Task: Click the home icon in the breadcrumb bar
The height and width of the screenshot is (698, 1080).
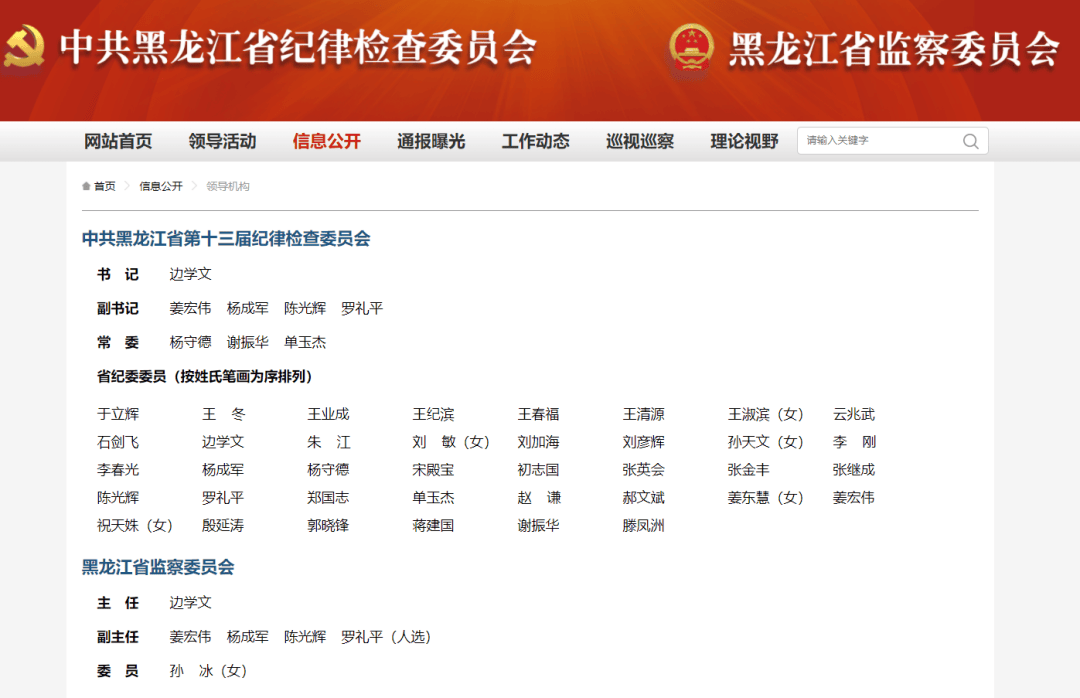Action: (x=84, y=185)
